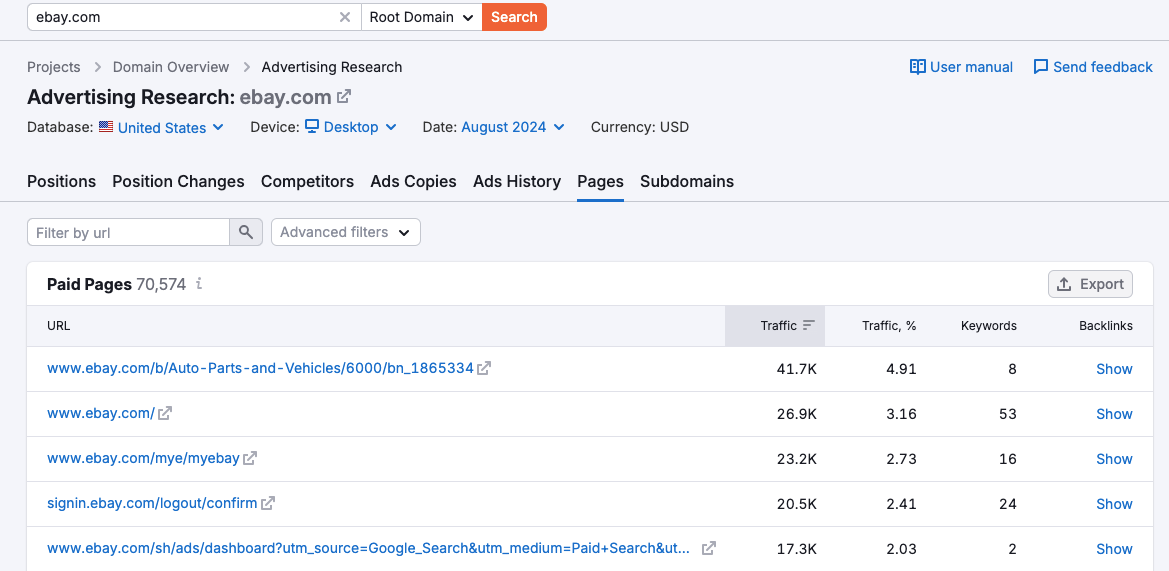The image size is (1169, 571).
Task: Click the Traffic, % column header
Action: [x=889, y=326]
